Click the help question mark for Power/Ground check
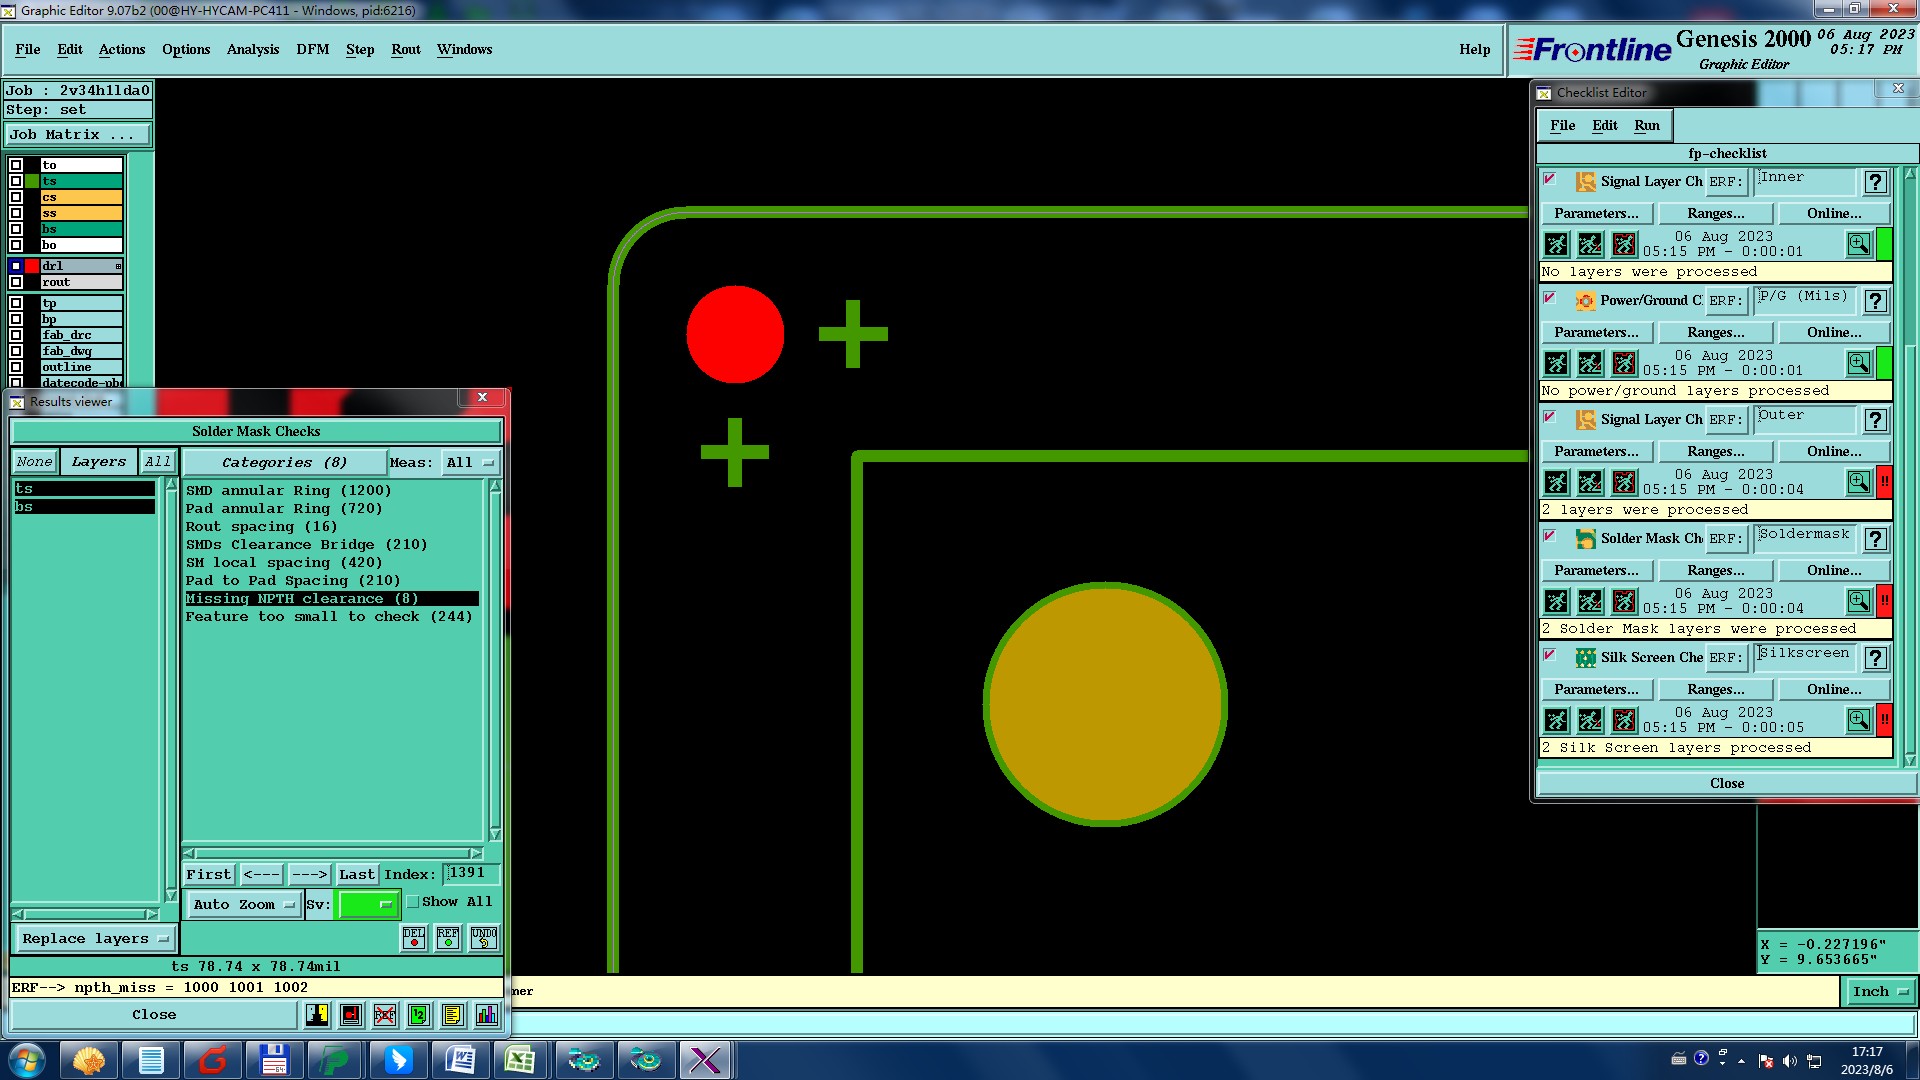 tap(1876, 301)
